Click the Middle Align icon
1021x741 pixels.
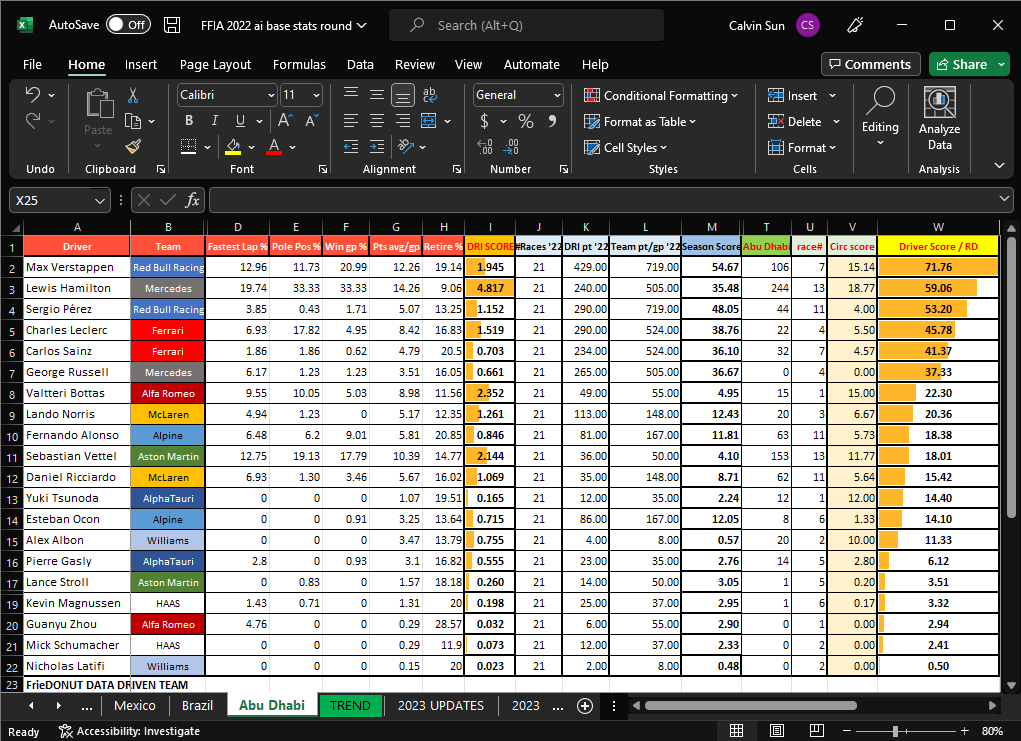point(376,94)
